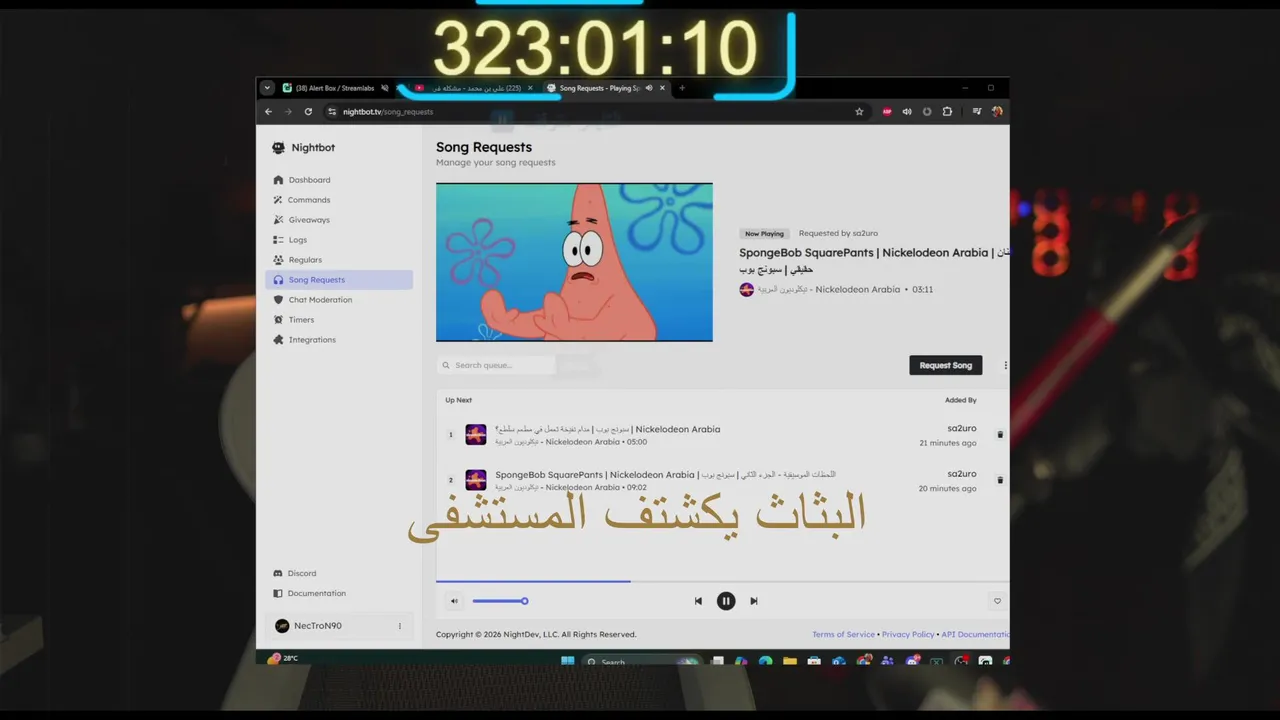Mute audio on Song Requests tab

click(649, 88)
